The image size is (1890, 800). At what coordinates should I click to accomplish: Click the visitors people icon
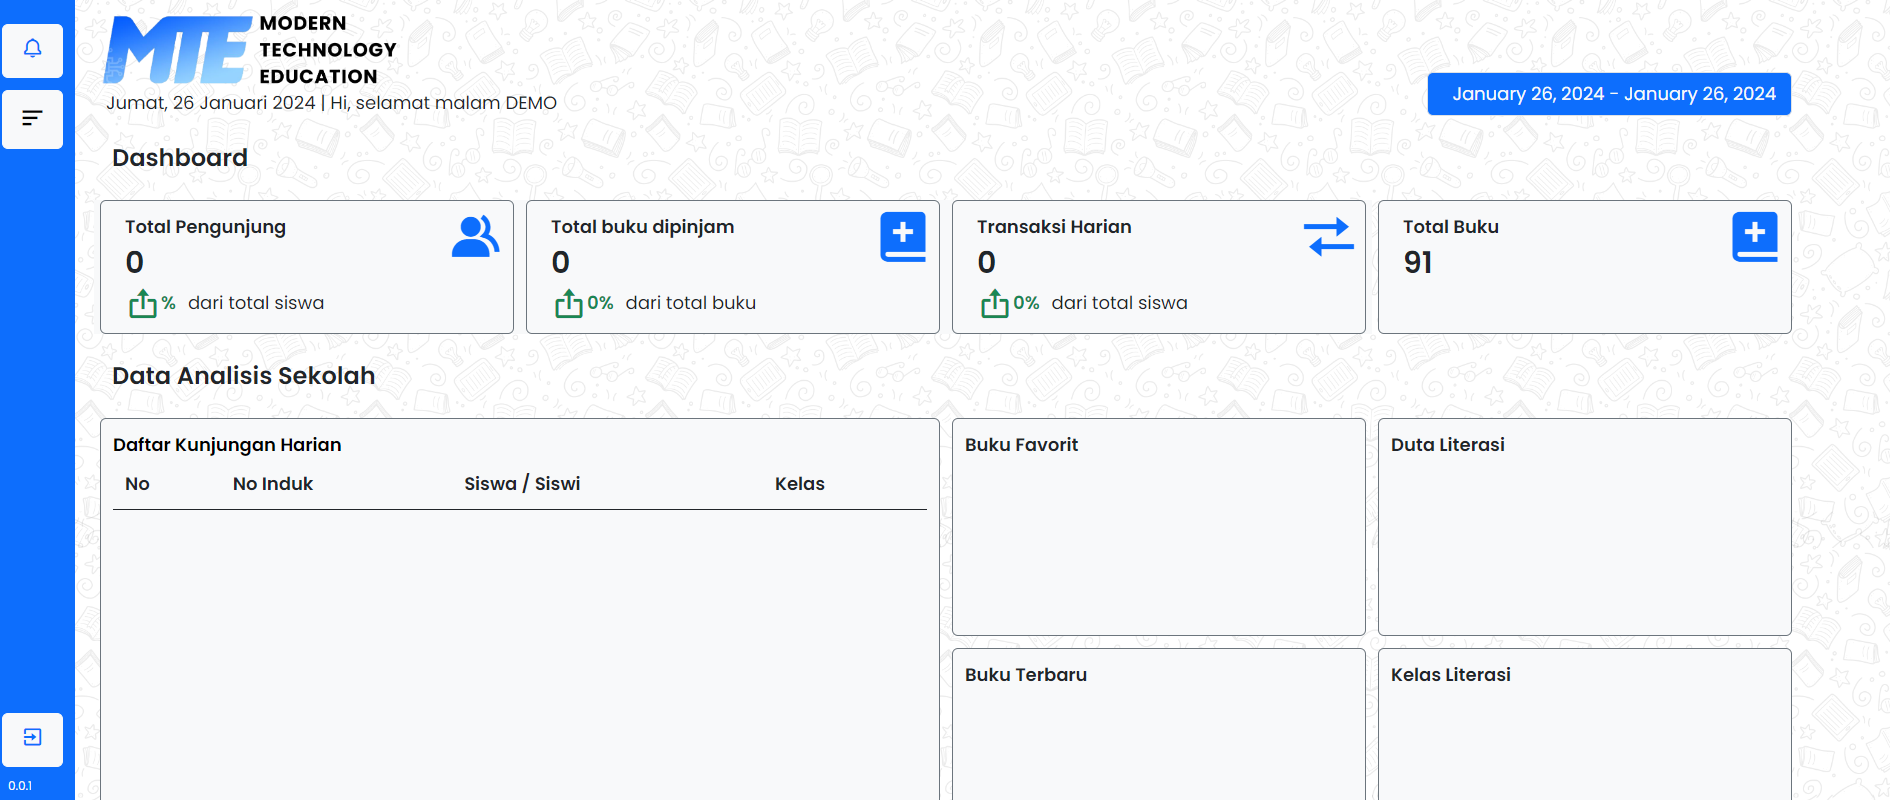(475, 237)
